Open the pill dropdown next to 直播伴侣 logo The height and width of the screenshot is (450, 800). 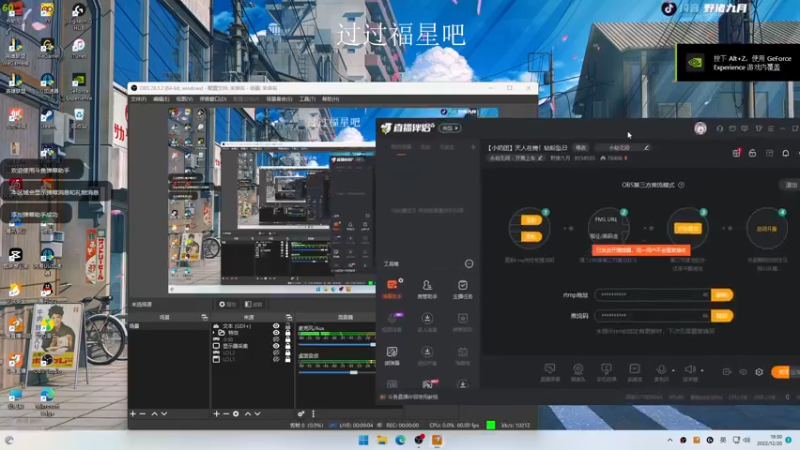click(x=450, y=128)
